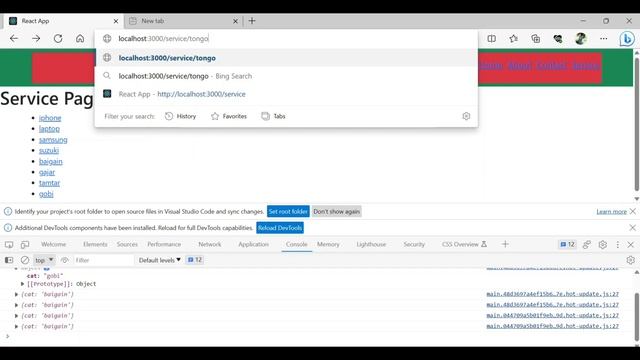Switch to the Application tab
The width and height of the screenshot is (640, 360).
coord(253,244)
